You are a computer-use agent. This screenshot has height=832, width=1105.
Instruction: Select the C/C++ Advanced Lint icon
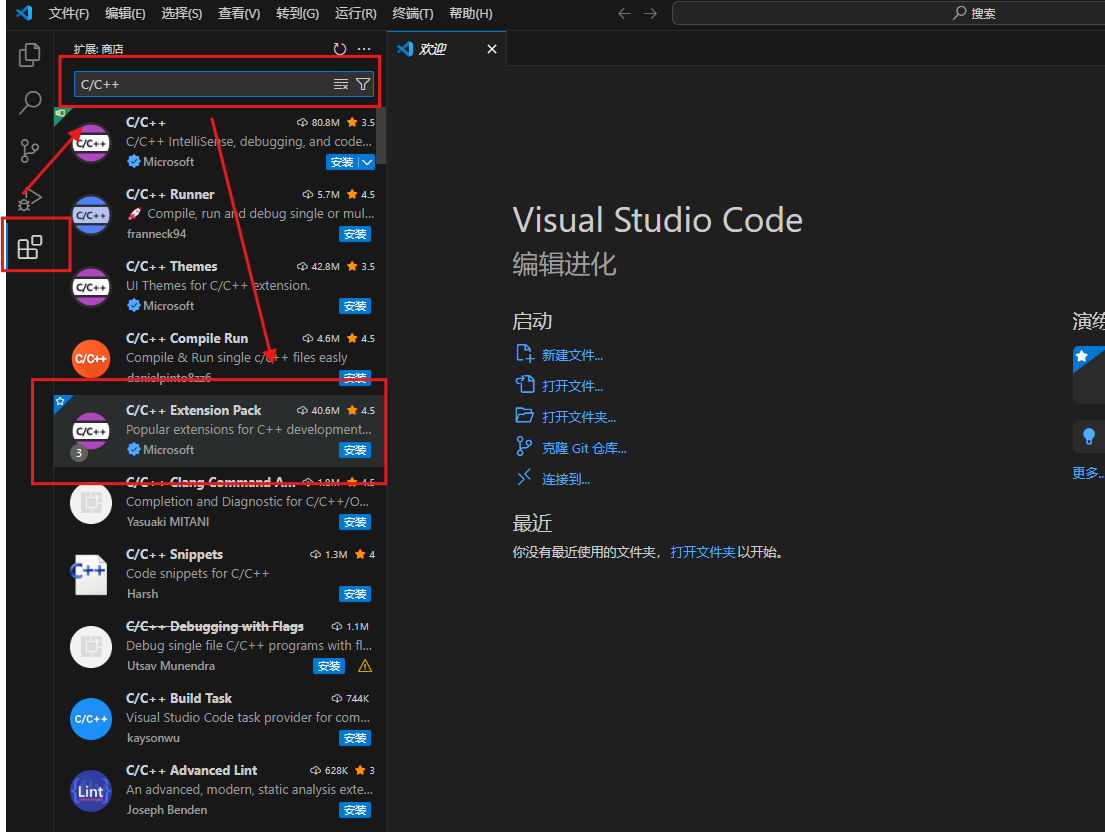click(91, 791)
